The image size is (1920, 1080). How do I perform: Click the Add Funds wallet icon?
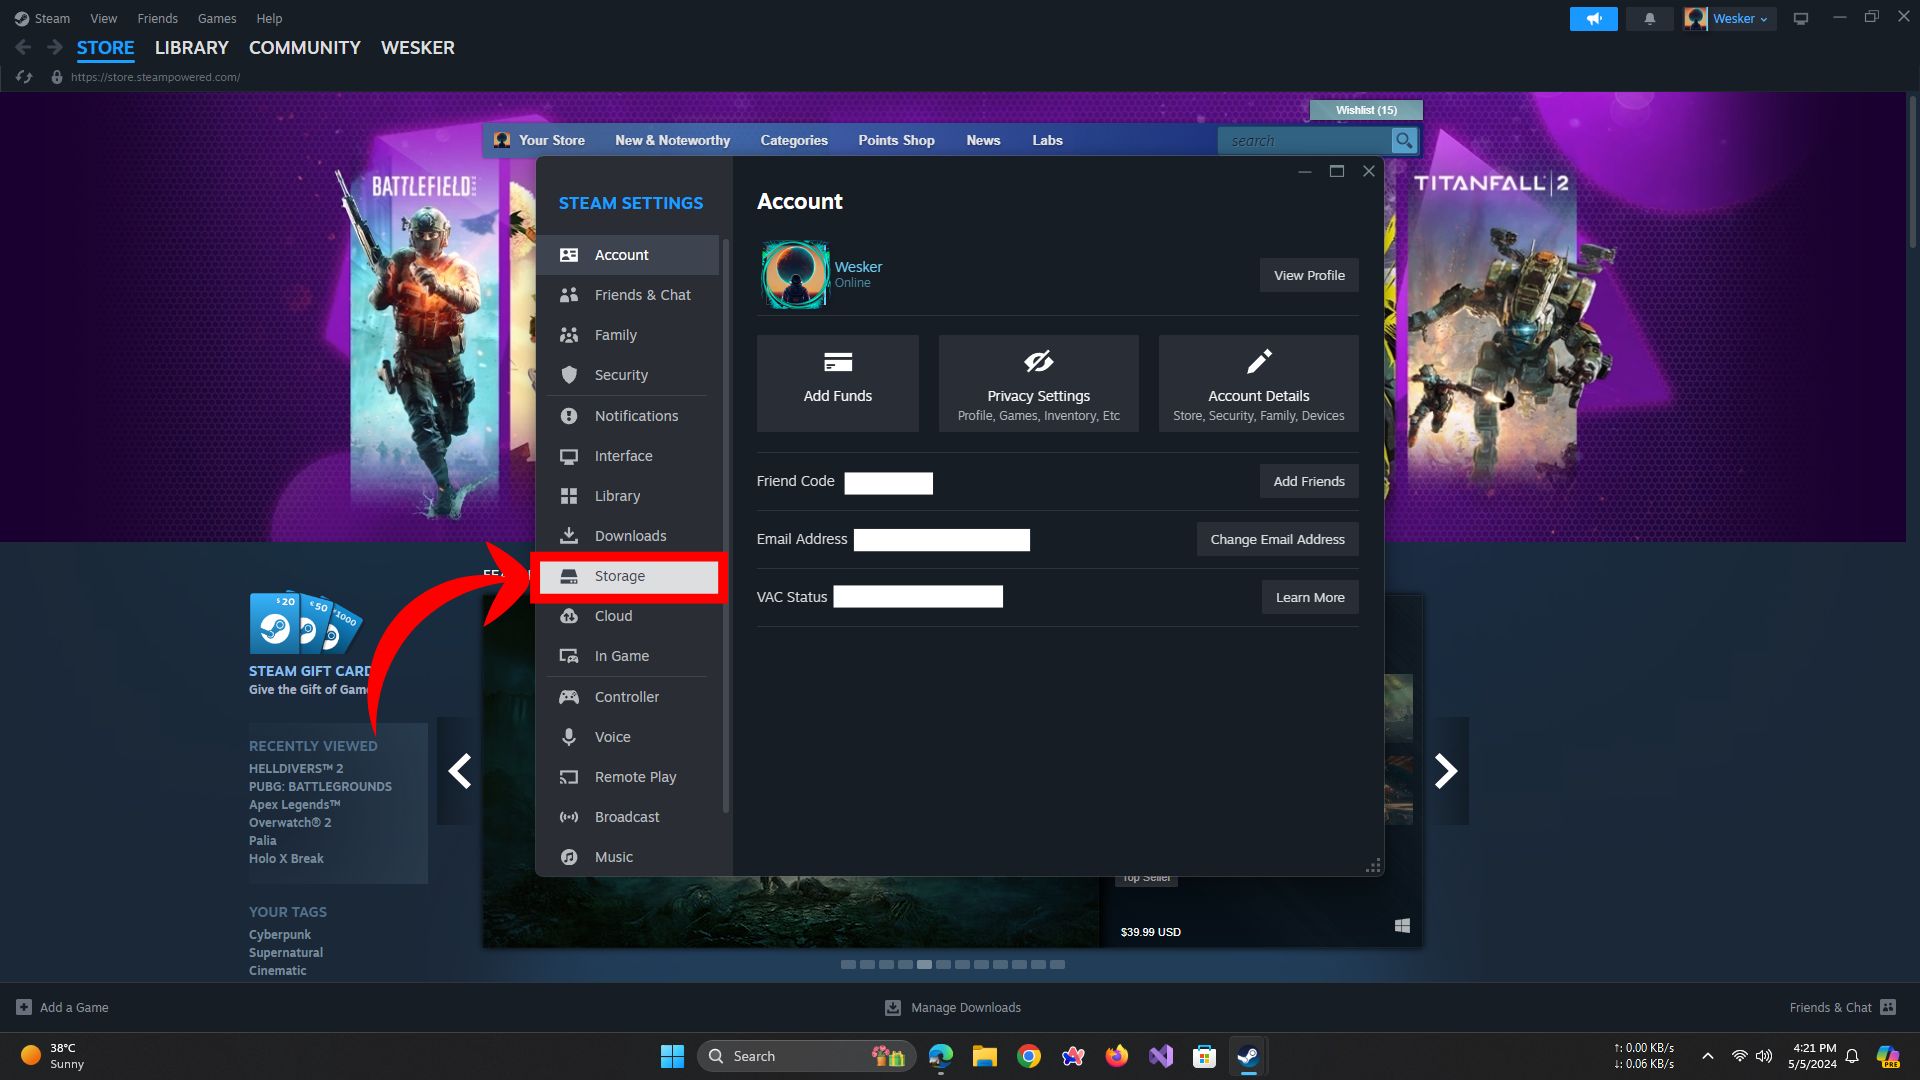coord(837,362)
